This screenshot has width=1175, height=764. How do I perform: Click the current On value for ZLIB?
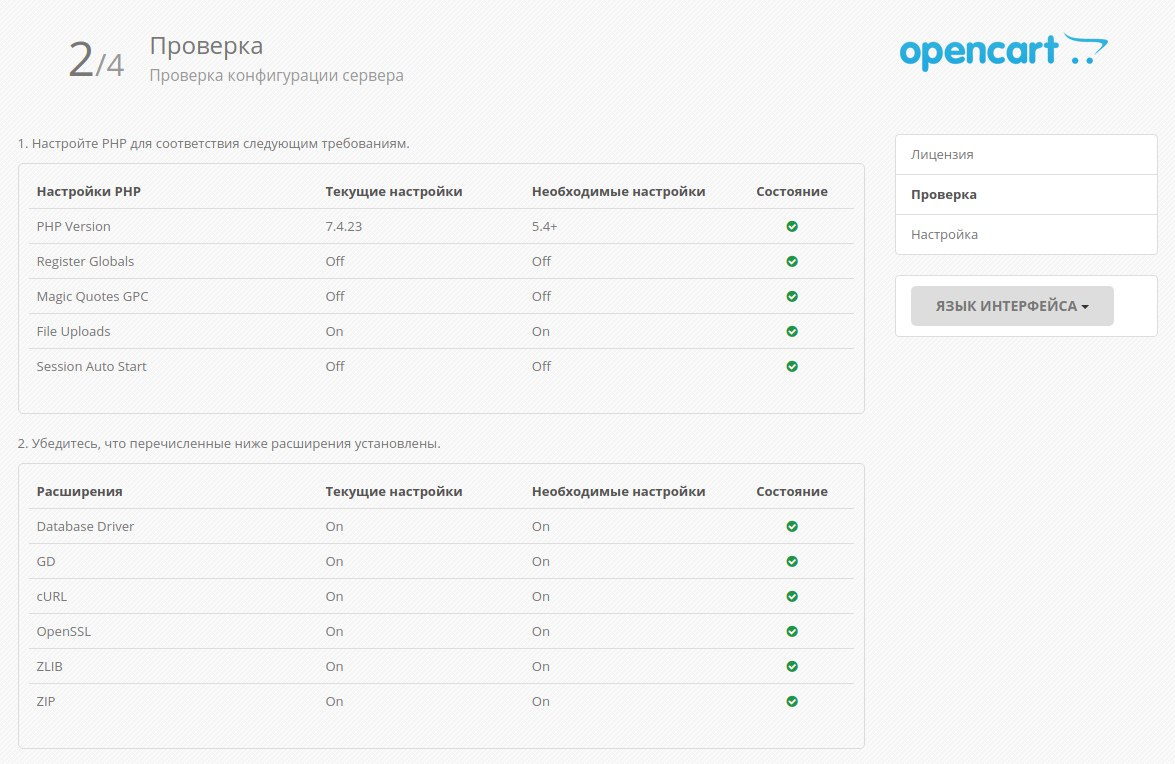pyautogui.click(x=334, y=667)
